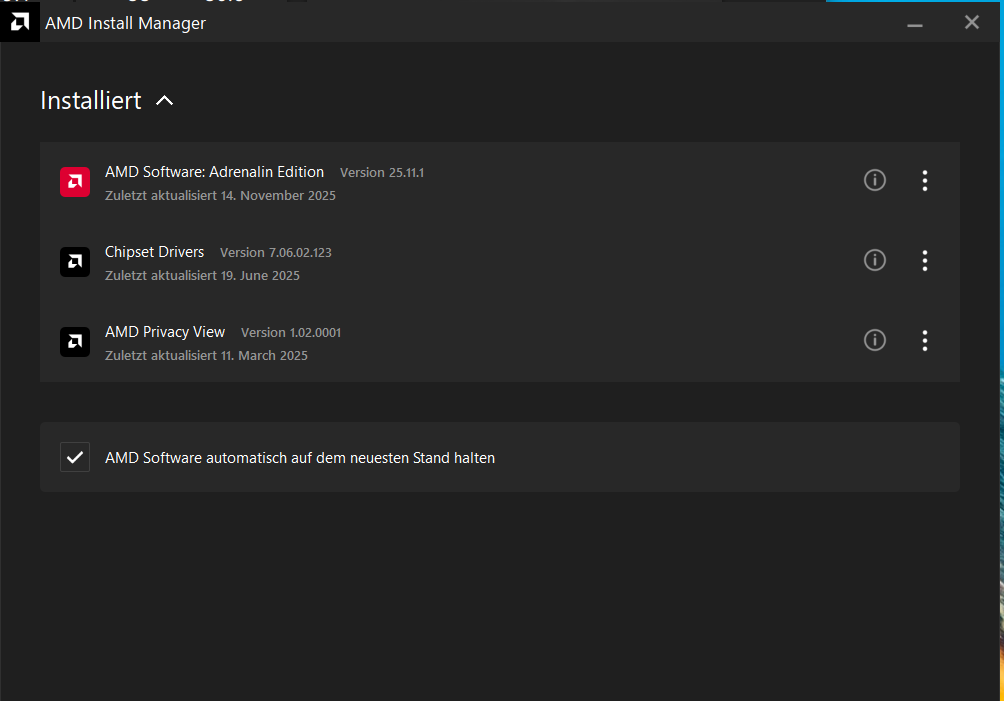This screenshot has height=701, width=1004.
Task: Select the AMD Software: Adrenalin Edition title
Action: 215,172
